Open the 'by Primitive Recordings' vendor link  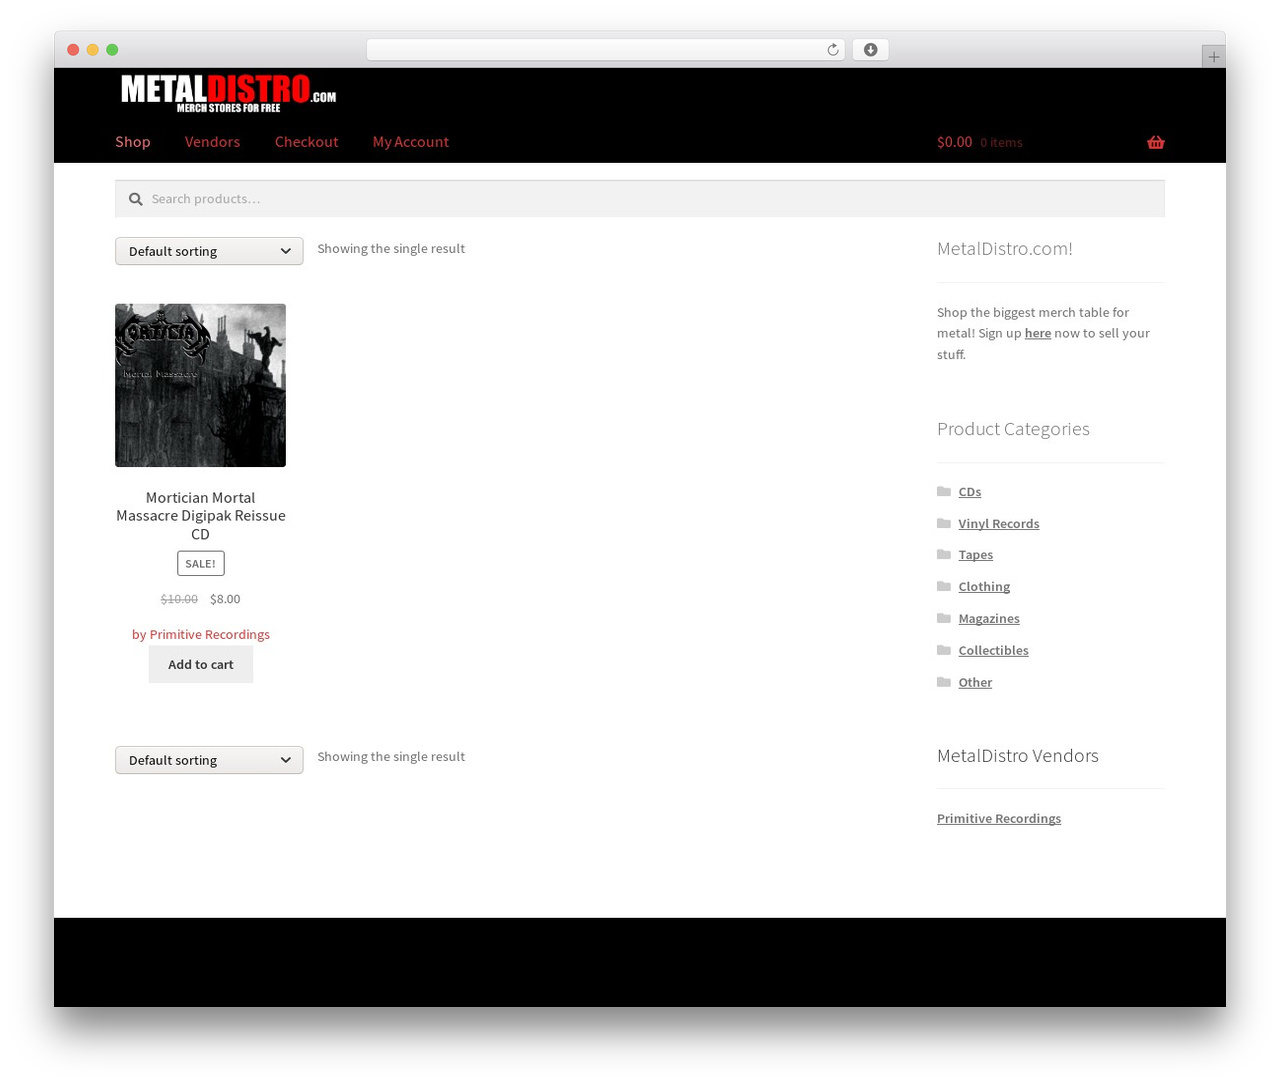pos(201,634)
